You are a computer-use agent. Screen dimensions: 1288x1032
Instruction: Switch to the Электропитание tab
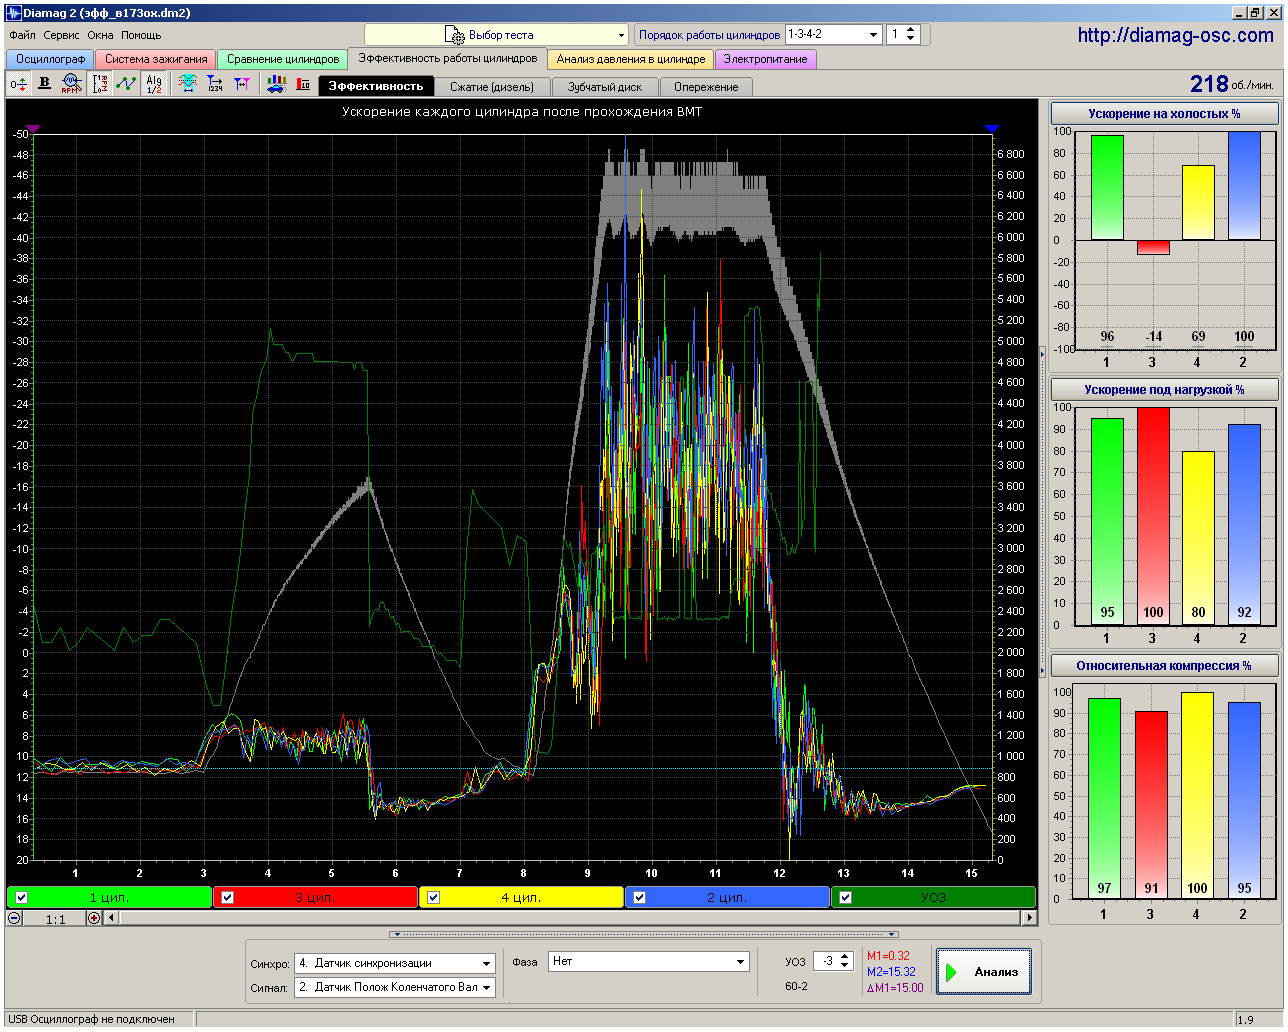coord(766,60)
